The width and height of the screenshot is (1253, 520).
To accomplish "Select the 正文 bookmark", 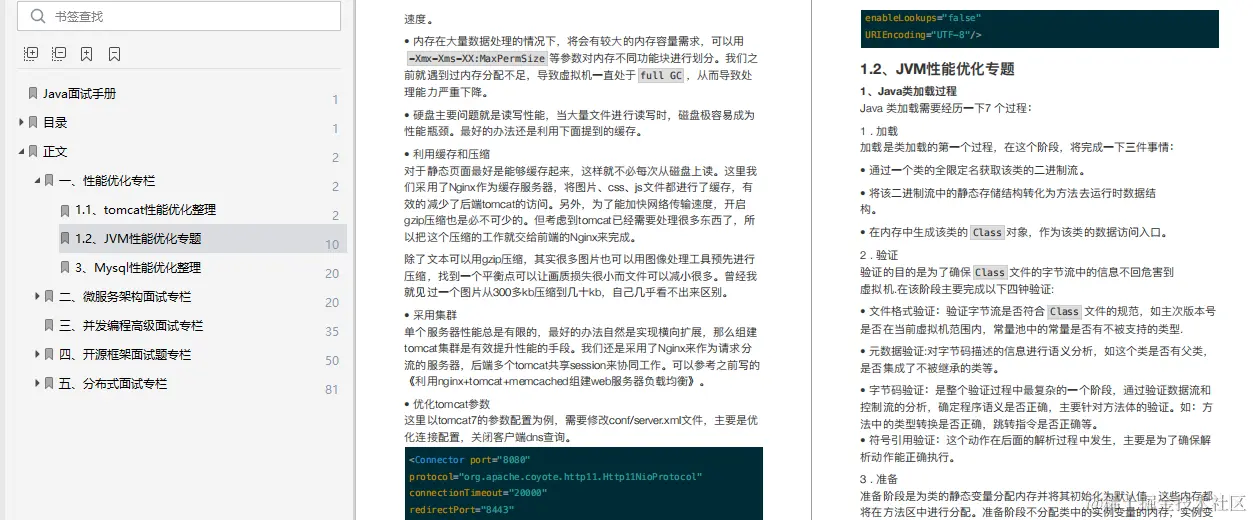I will 55,152.
